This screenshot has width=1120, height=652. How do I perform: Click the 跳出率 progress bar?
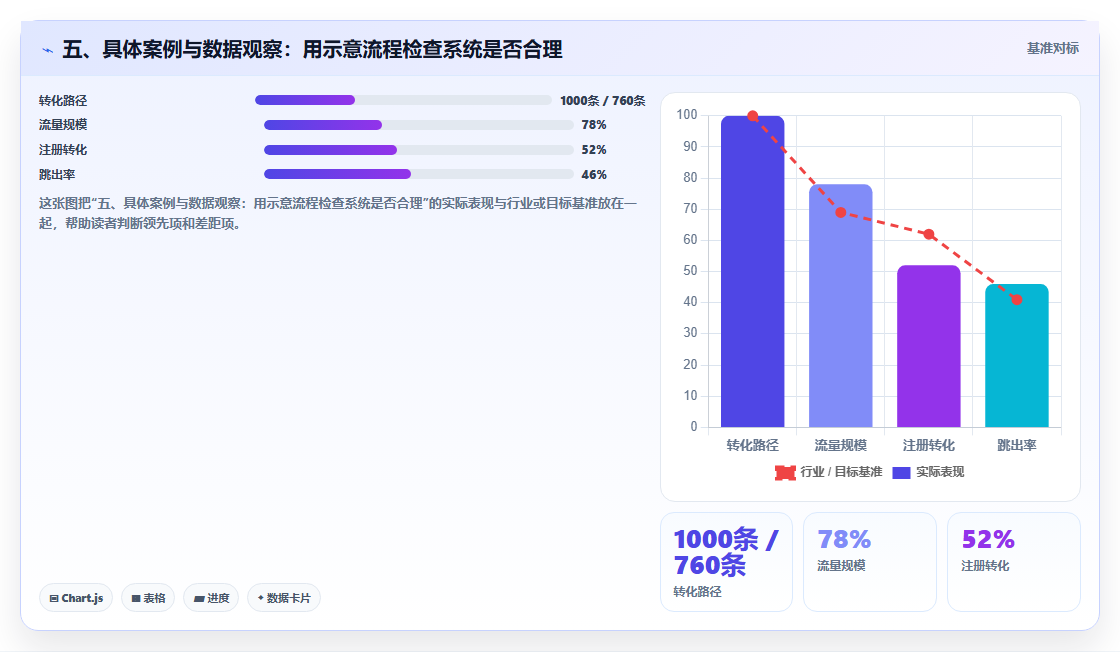[x=419, y=174]
